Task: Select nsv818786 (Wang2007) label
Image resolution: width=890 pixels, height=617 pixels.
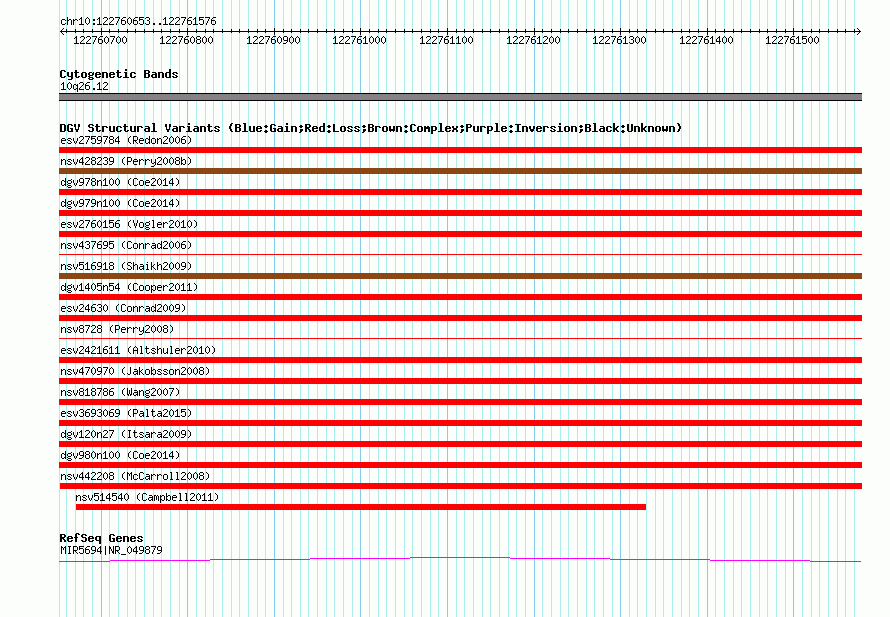Action: click(120, 392)
